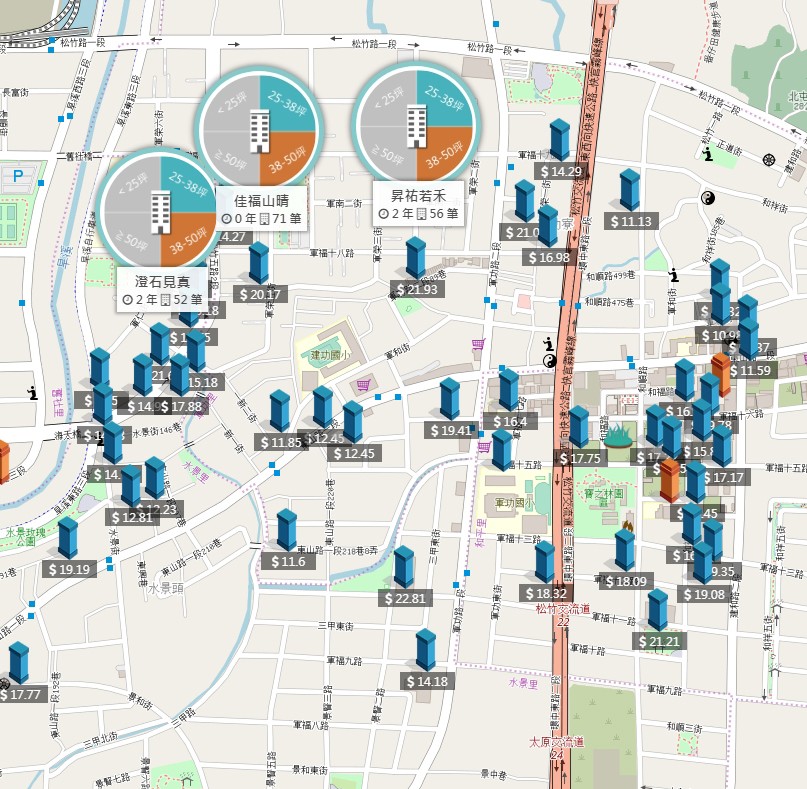Click the 松竹交流道 interchange label
The width and height of the screenshot is (807, 789).
563,609
